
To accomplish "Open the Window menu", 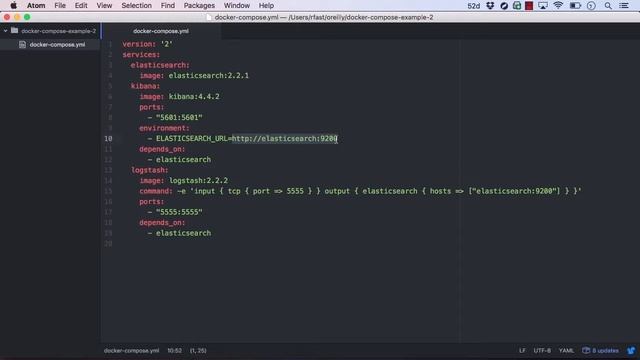I will [237, 6].
